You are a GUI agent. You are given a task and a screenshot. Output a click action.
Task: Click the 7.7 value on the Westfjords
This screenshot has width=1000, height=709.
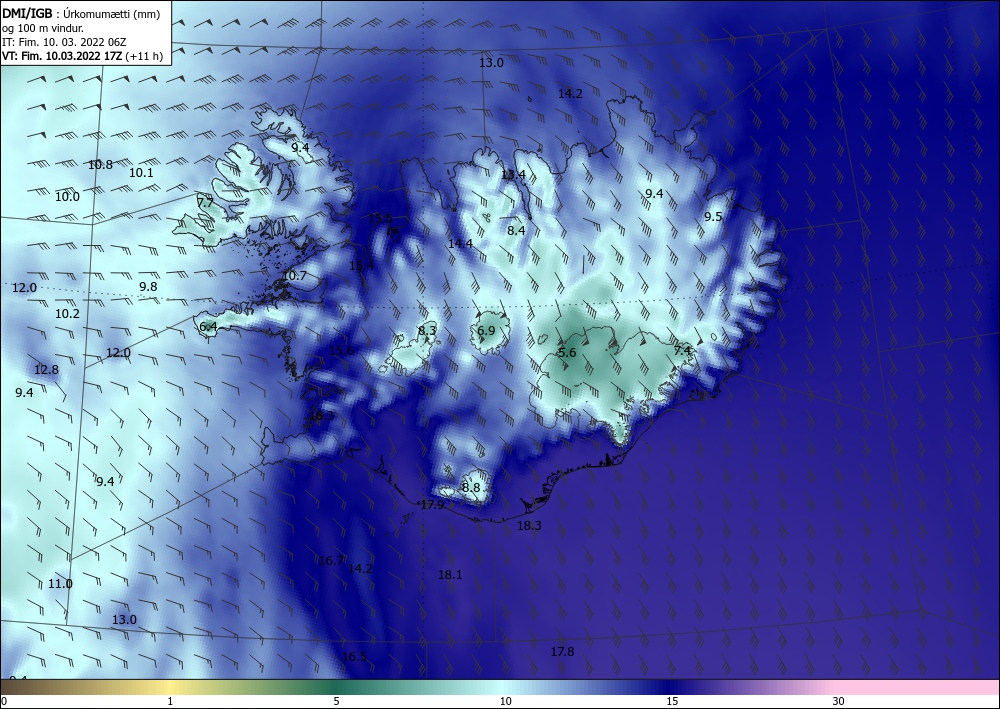tap(205, 203)
